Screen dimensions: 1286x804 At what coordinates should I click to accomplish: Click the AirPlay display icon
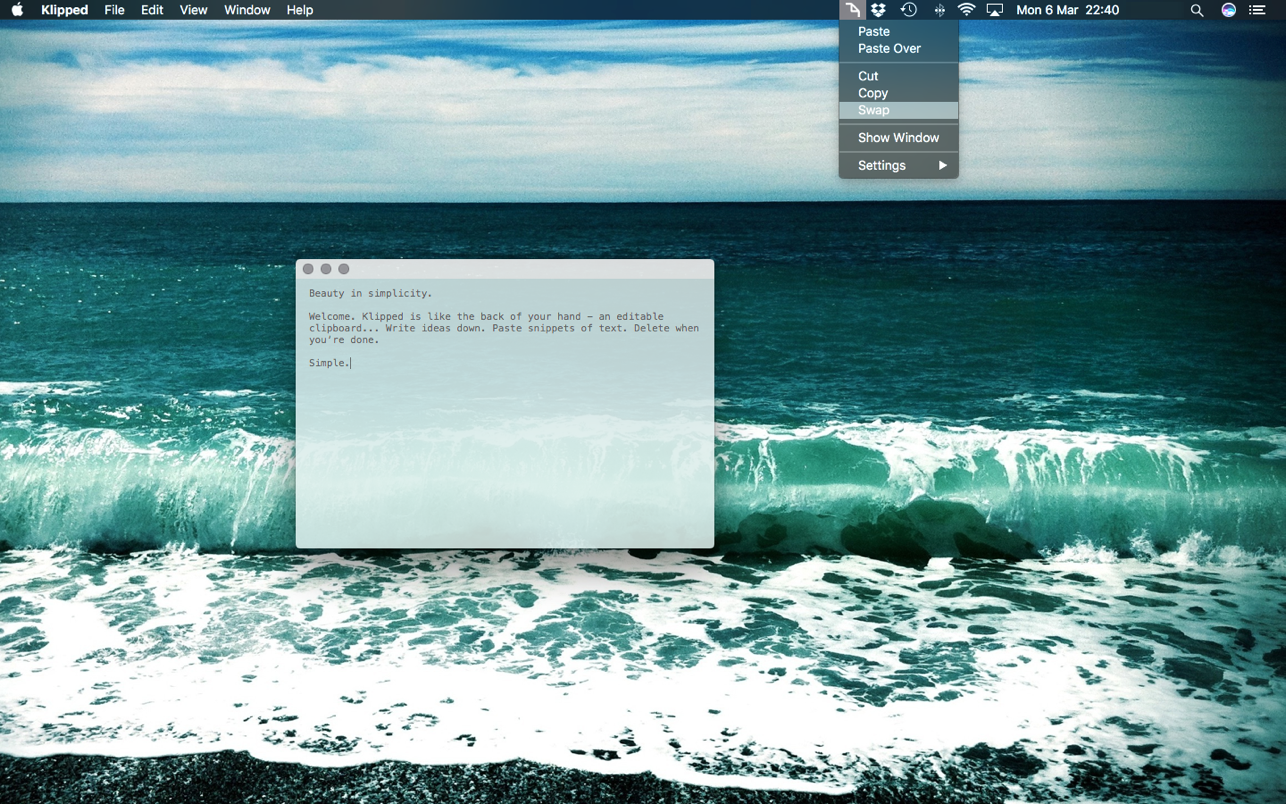tap(994, 10)
